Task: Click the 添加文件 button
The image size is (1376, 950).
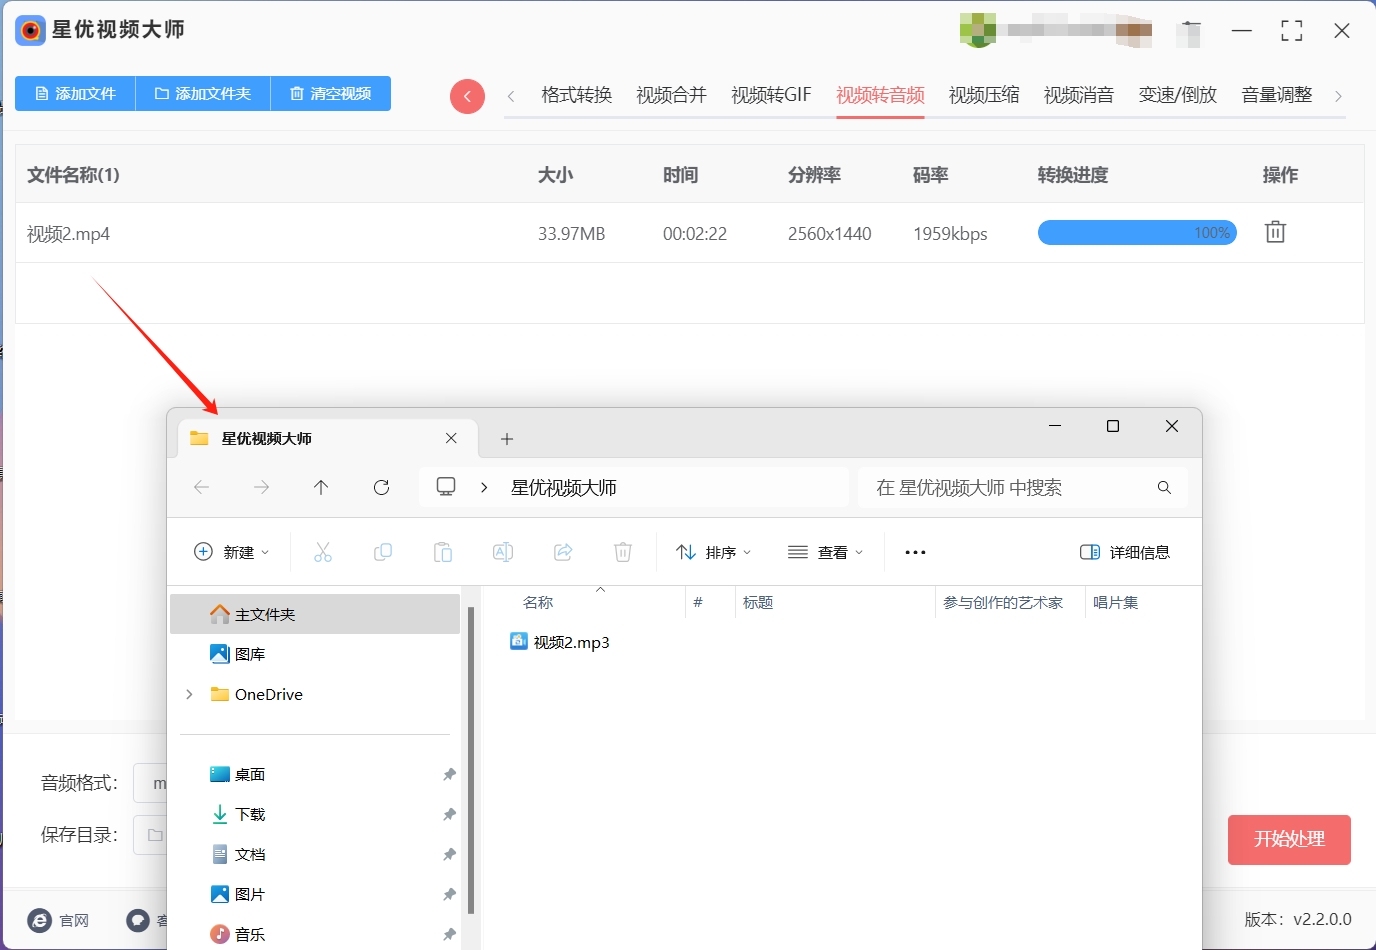Action: click(75, 93)
